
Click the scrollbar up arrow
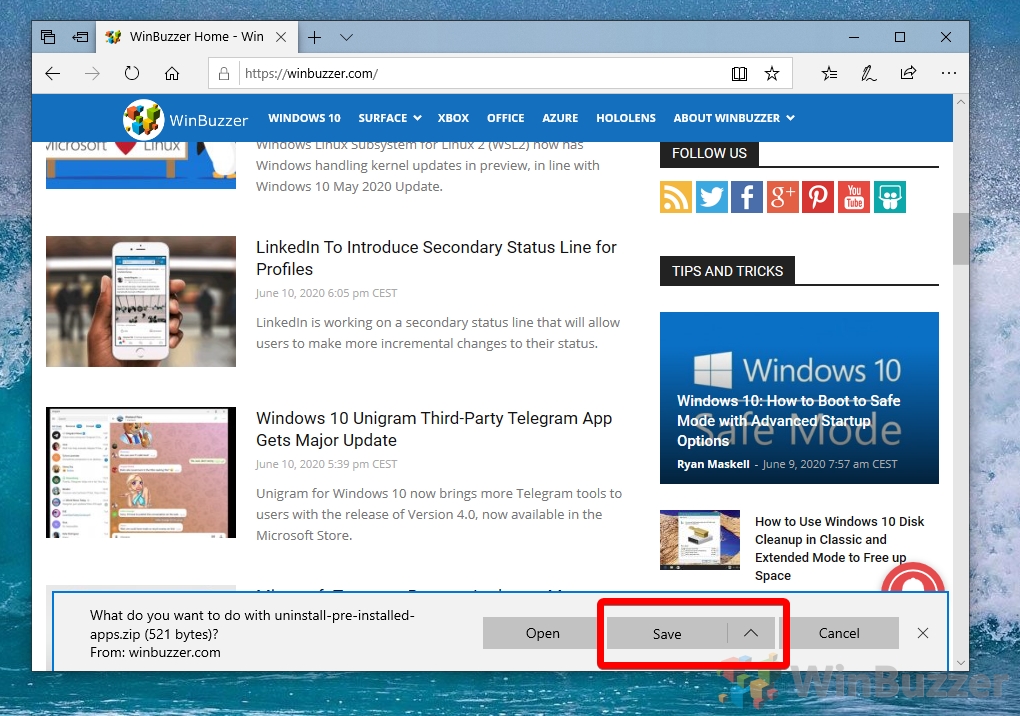click(961, 102)
